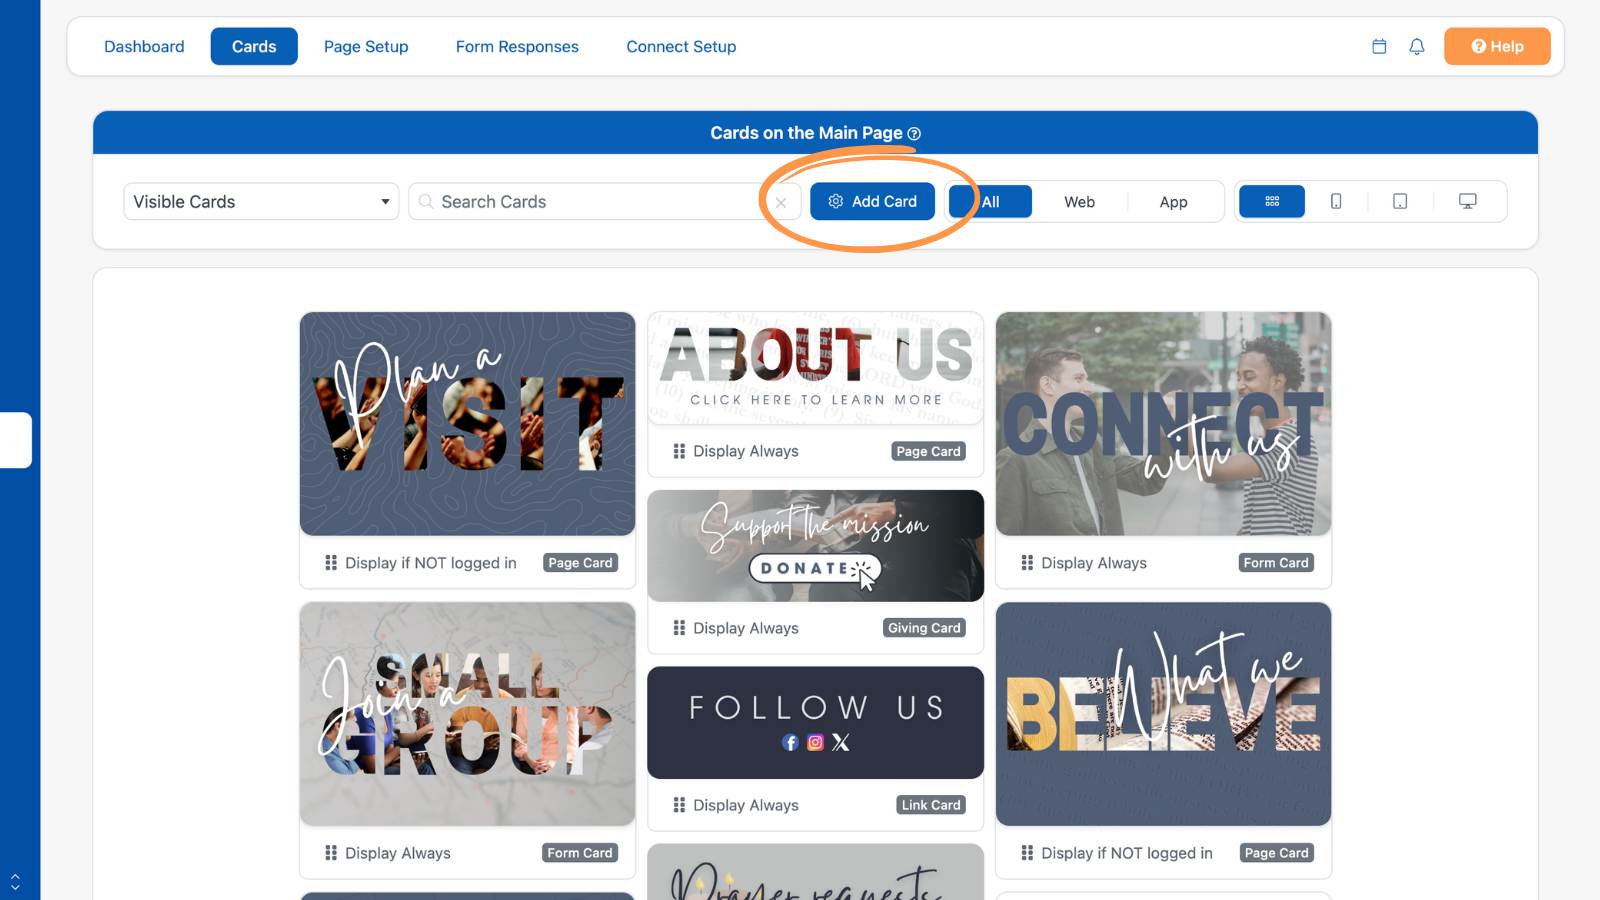Image resolution: width=1600 pixels, height=900 pixels.
Task: Clear the Search Cards field
Action: [781, 202]
